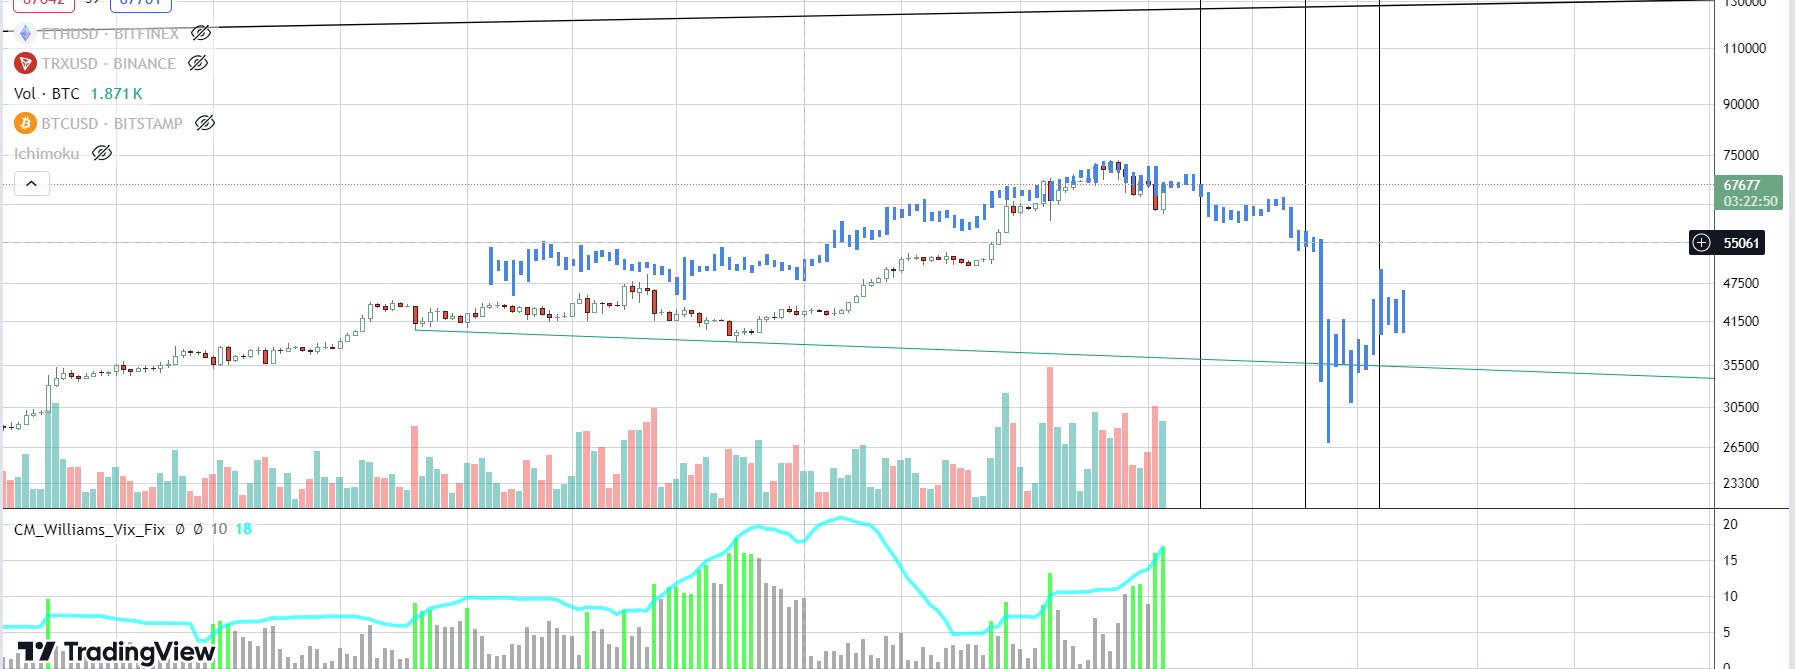Select the Vol · BTC indicator label
Viewport: 1796px width, 669px height.
point(47,94)
